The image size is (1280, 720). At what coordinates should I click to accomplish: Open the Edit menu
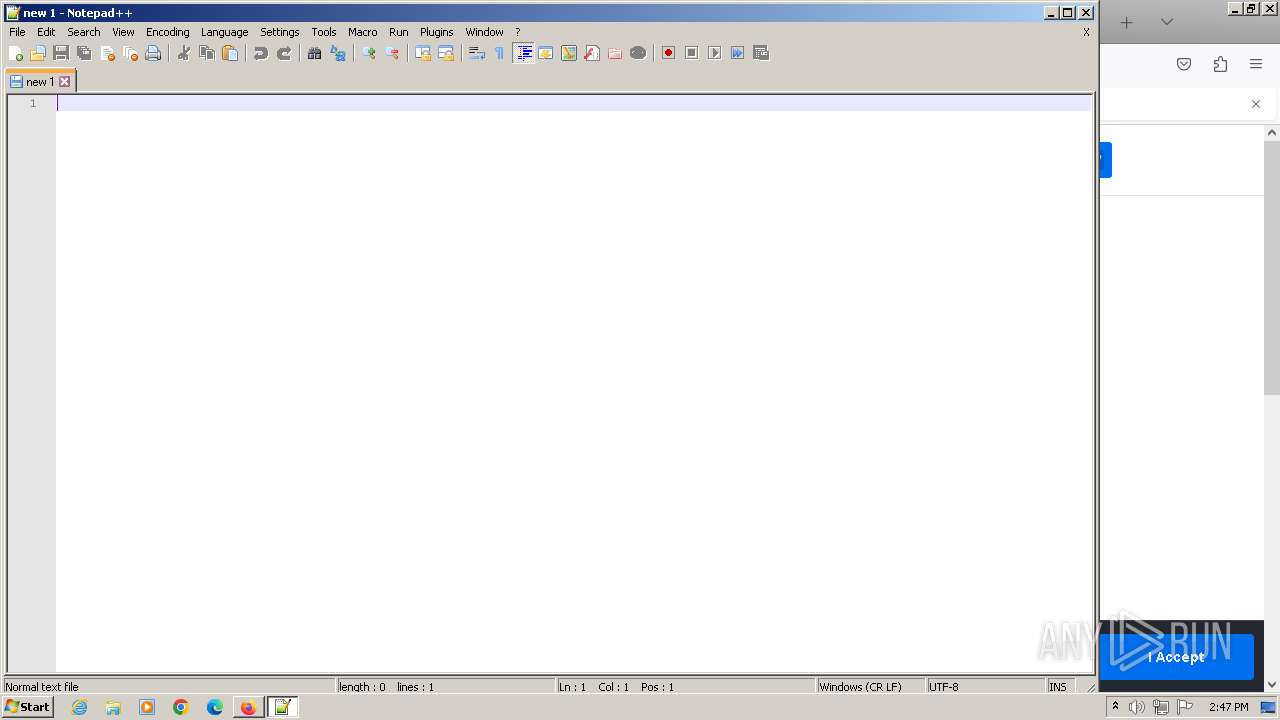coord(46,32)
